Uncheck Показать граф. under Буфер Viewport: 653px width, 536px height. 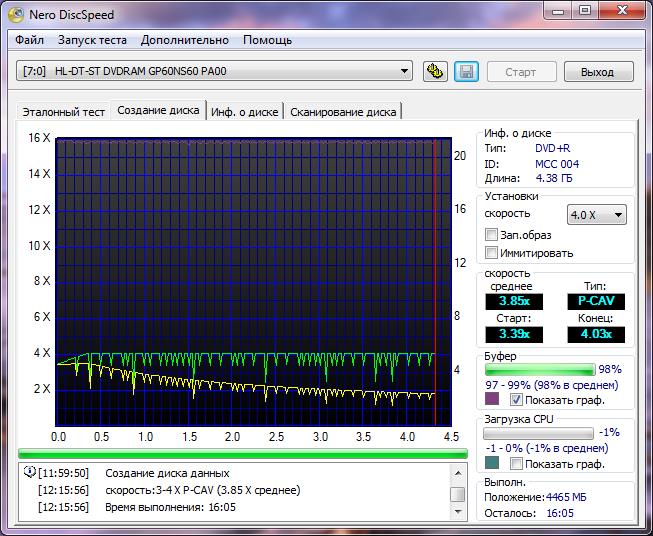[516, 400]
